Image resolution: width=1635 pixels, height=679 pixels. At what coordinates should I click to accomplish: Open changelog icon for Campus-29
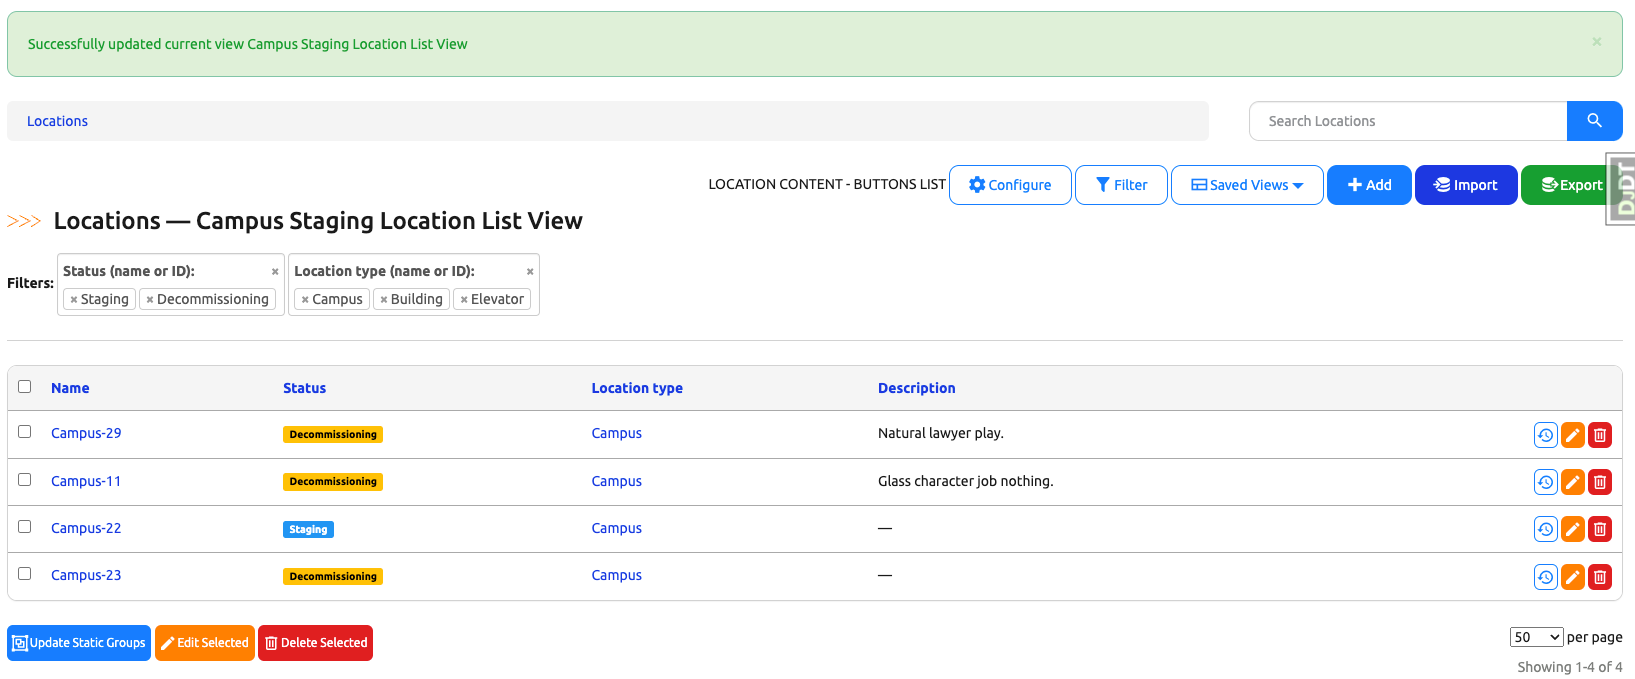(1545, 435)
